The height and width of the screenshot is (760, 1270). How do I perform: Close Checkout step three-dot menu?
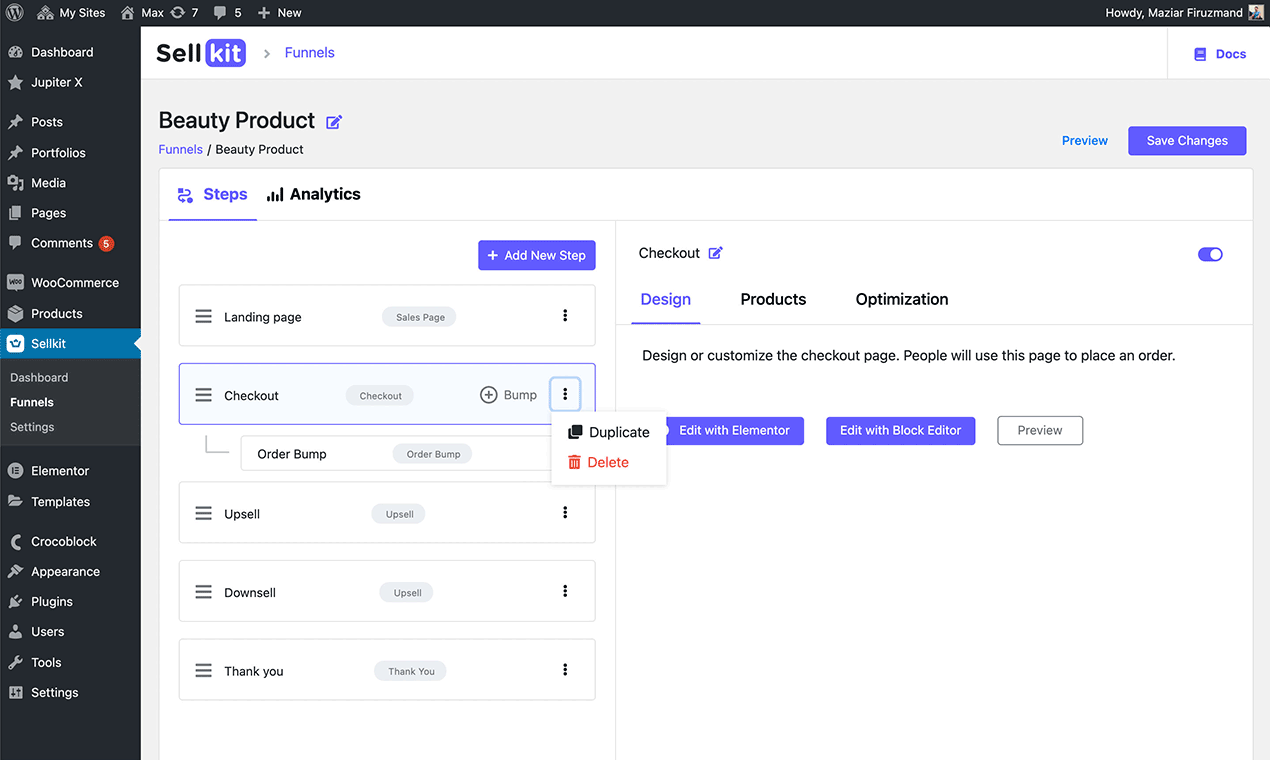(x=565, y=394)
